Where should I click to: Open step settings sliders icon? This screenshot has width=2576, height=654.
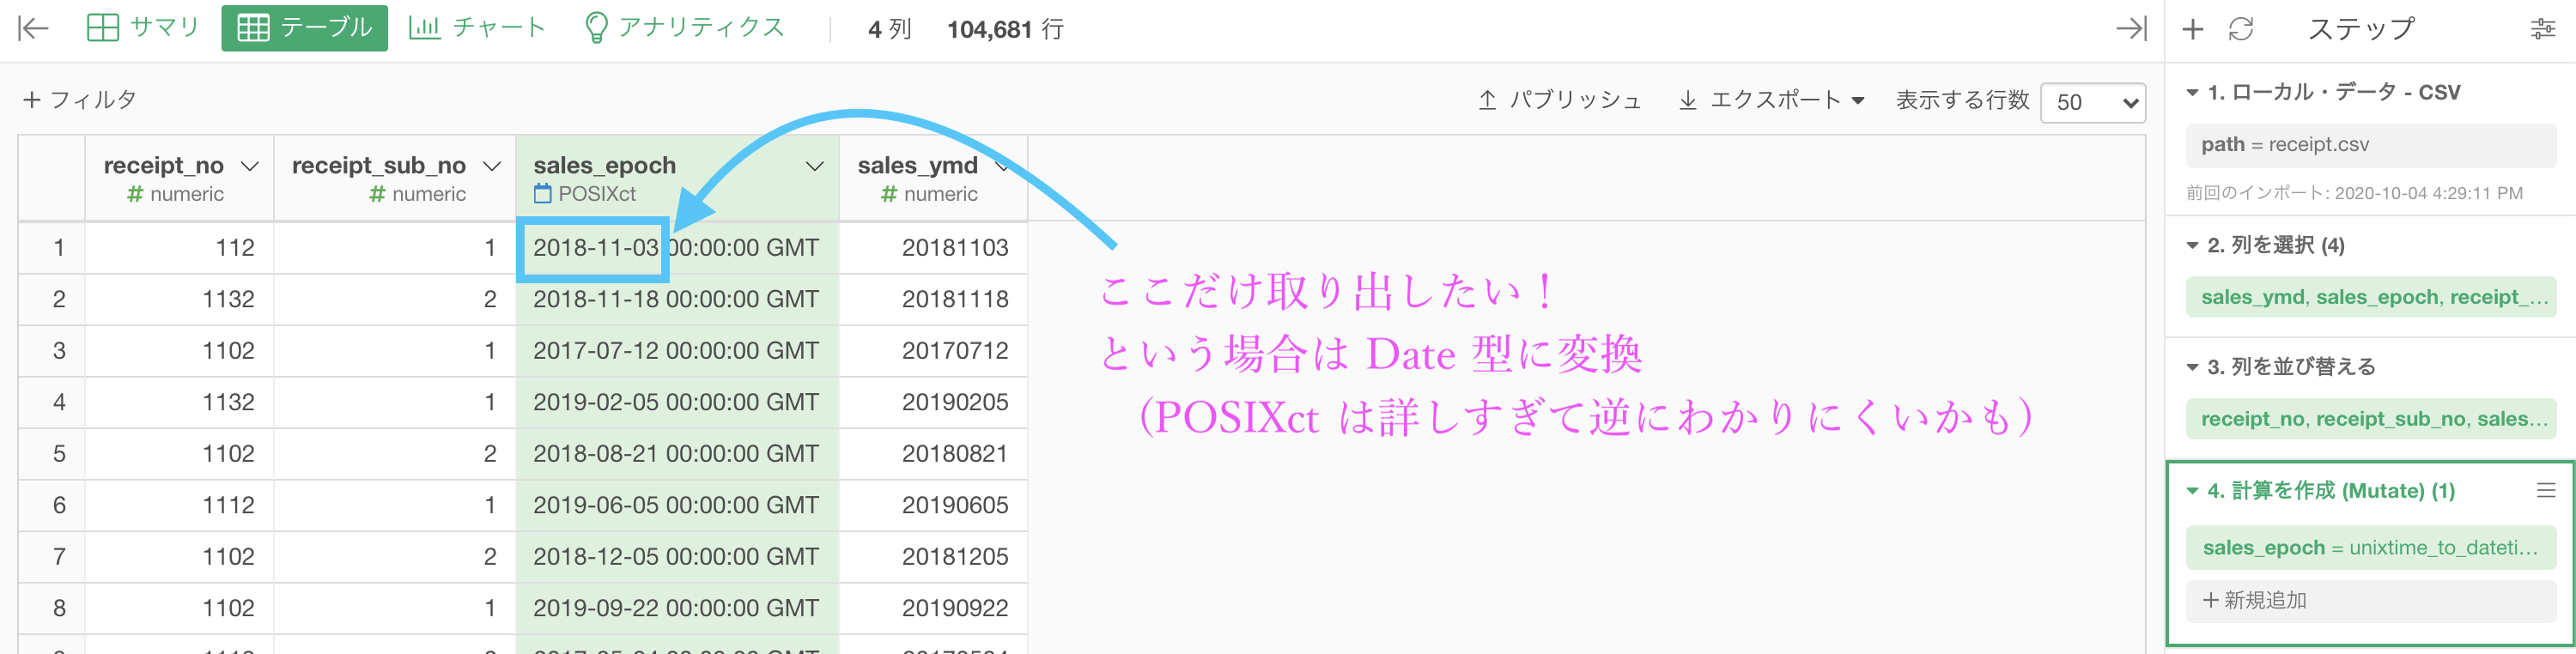(x=2543, y=29)
